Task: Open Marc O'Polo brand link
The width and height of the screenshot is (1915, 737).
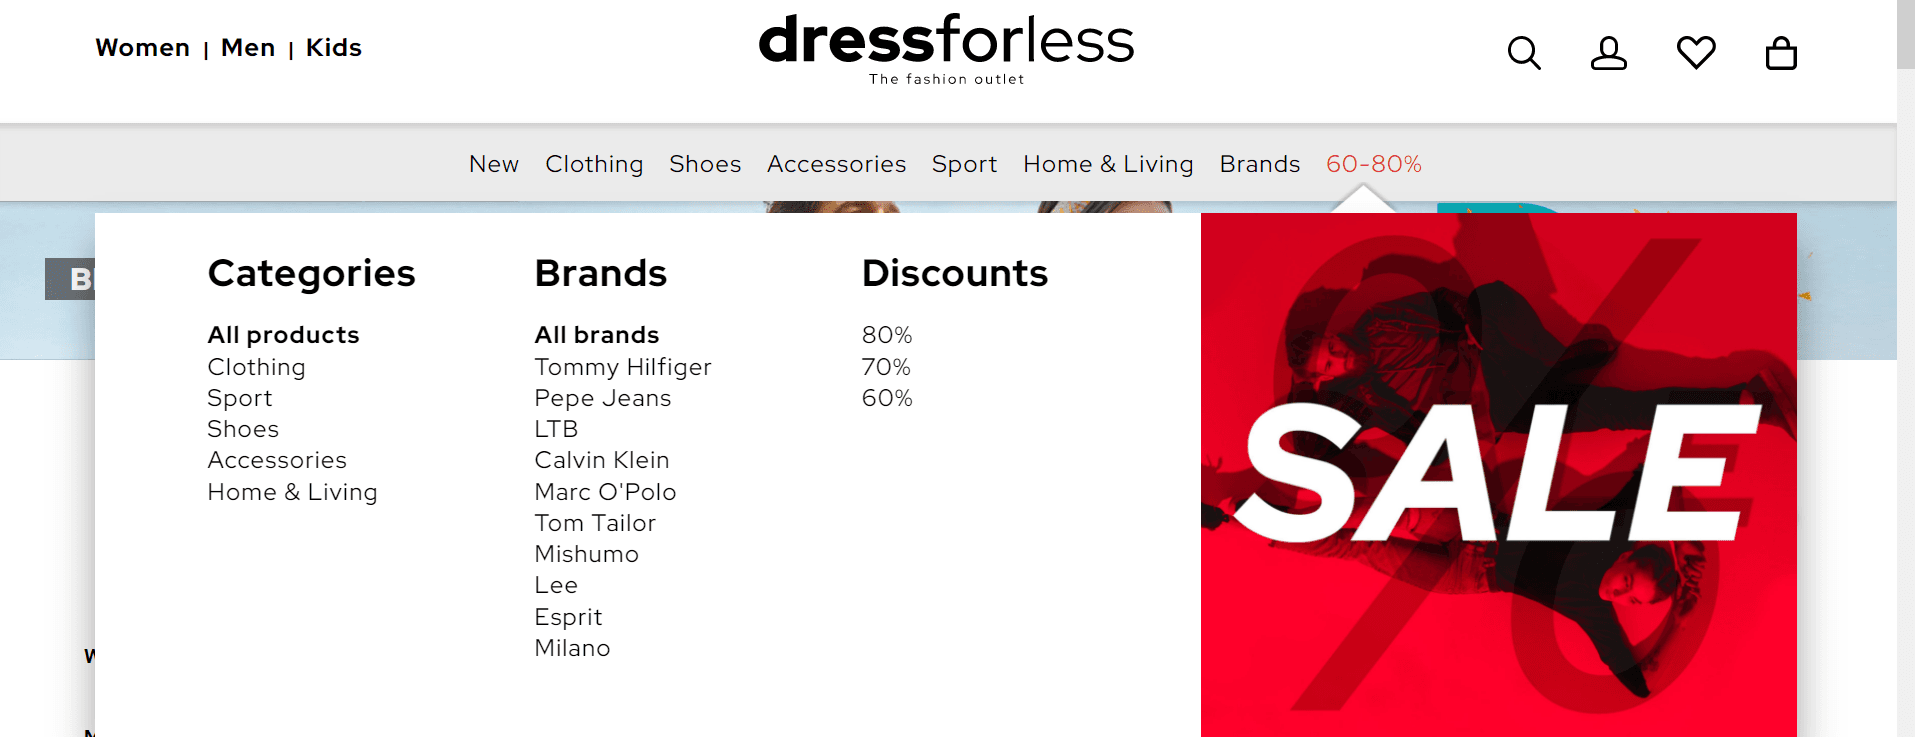Action: coord(605,492)
